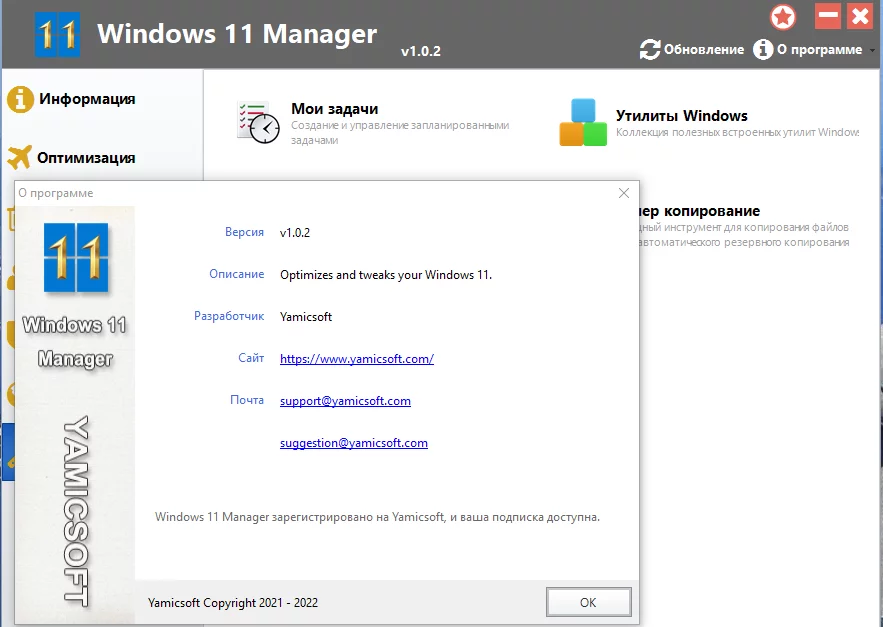This screenshot has height=627, width=883.
Task: Click the red star favorites icon
Action: tap(783, 17)
